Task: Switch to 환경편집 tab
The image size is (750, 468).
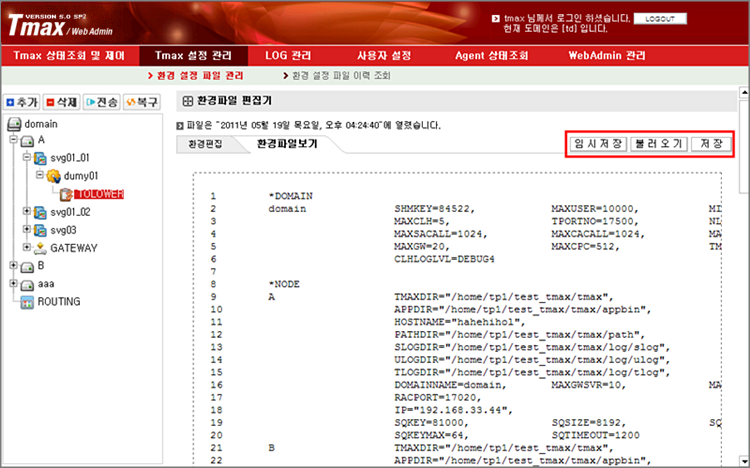Action: tap(206, 144)
